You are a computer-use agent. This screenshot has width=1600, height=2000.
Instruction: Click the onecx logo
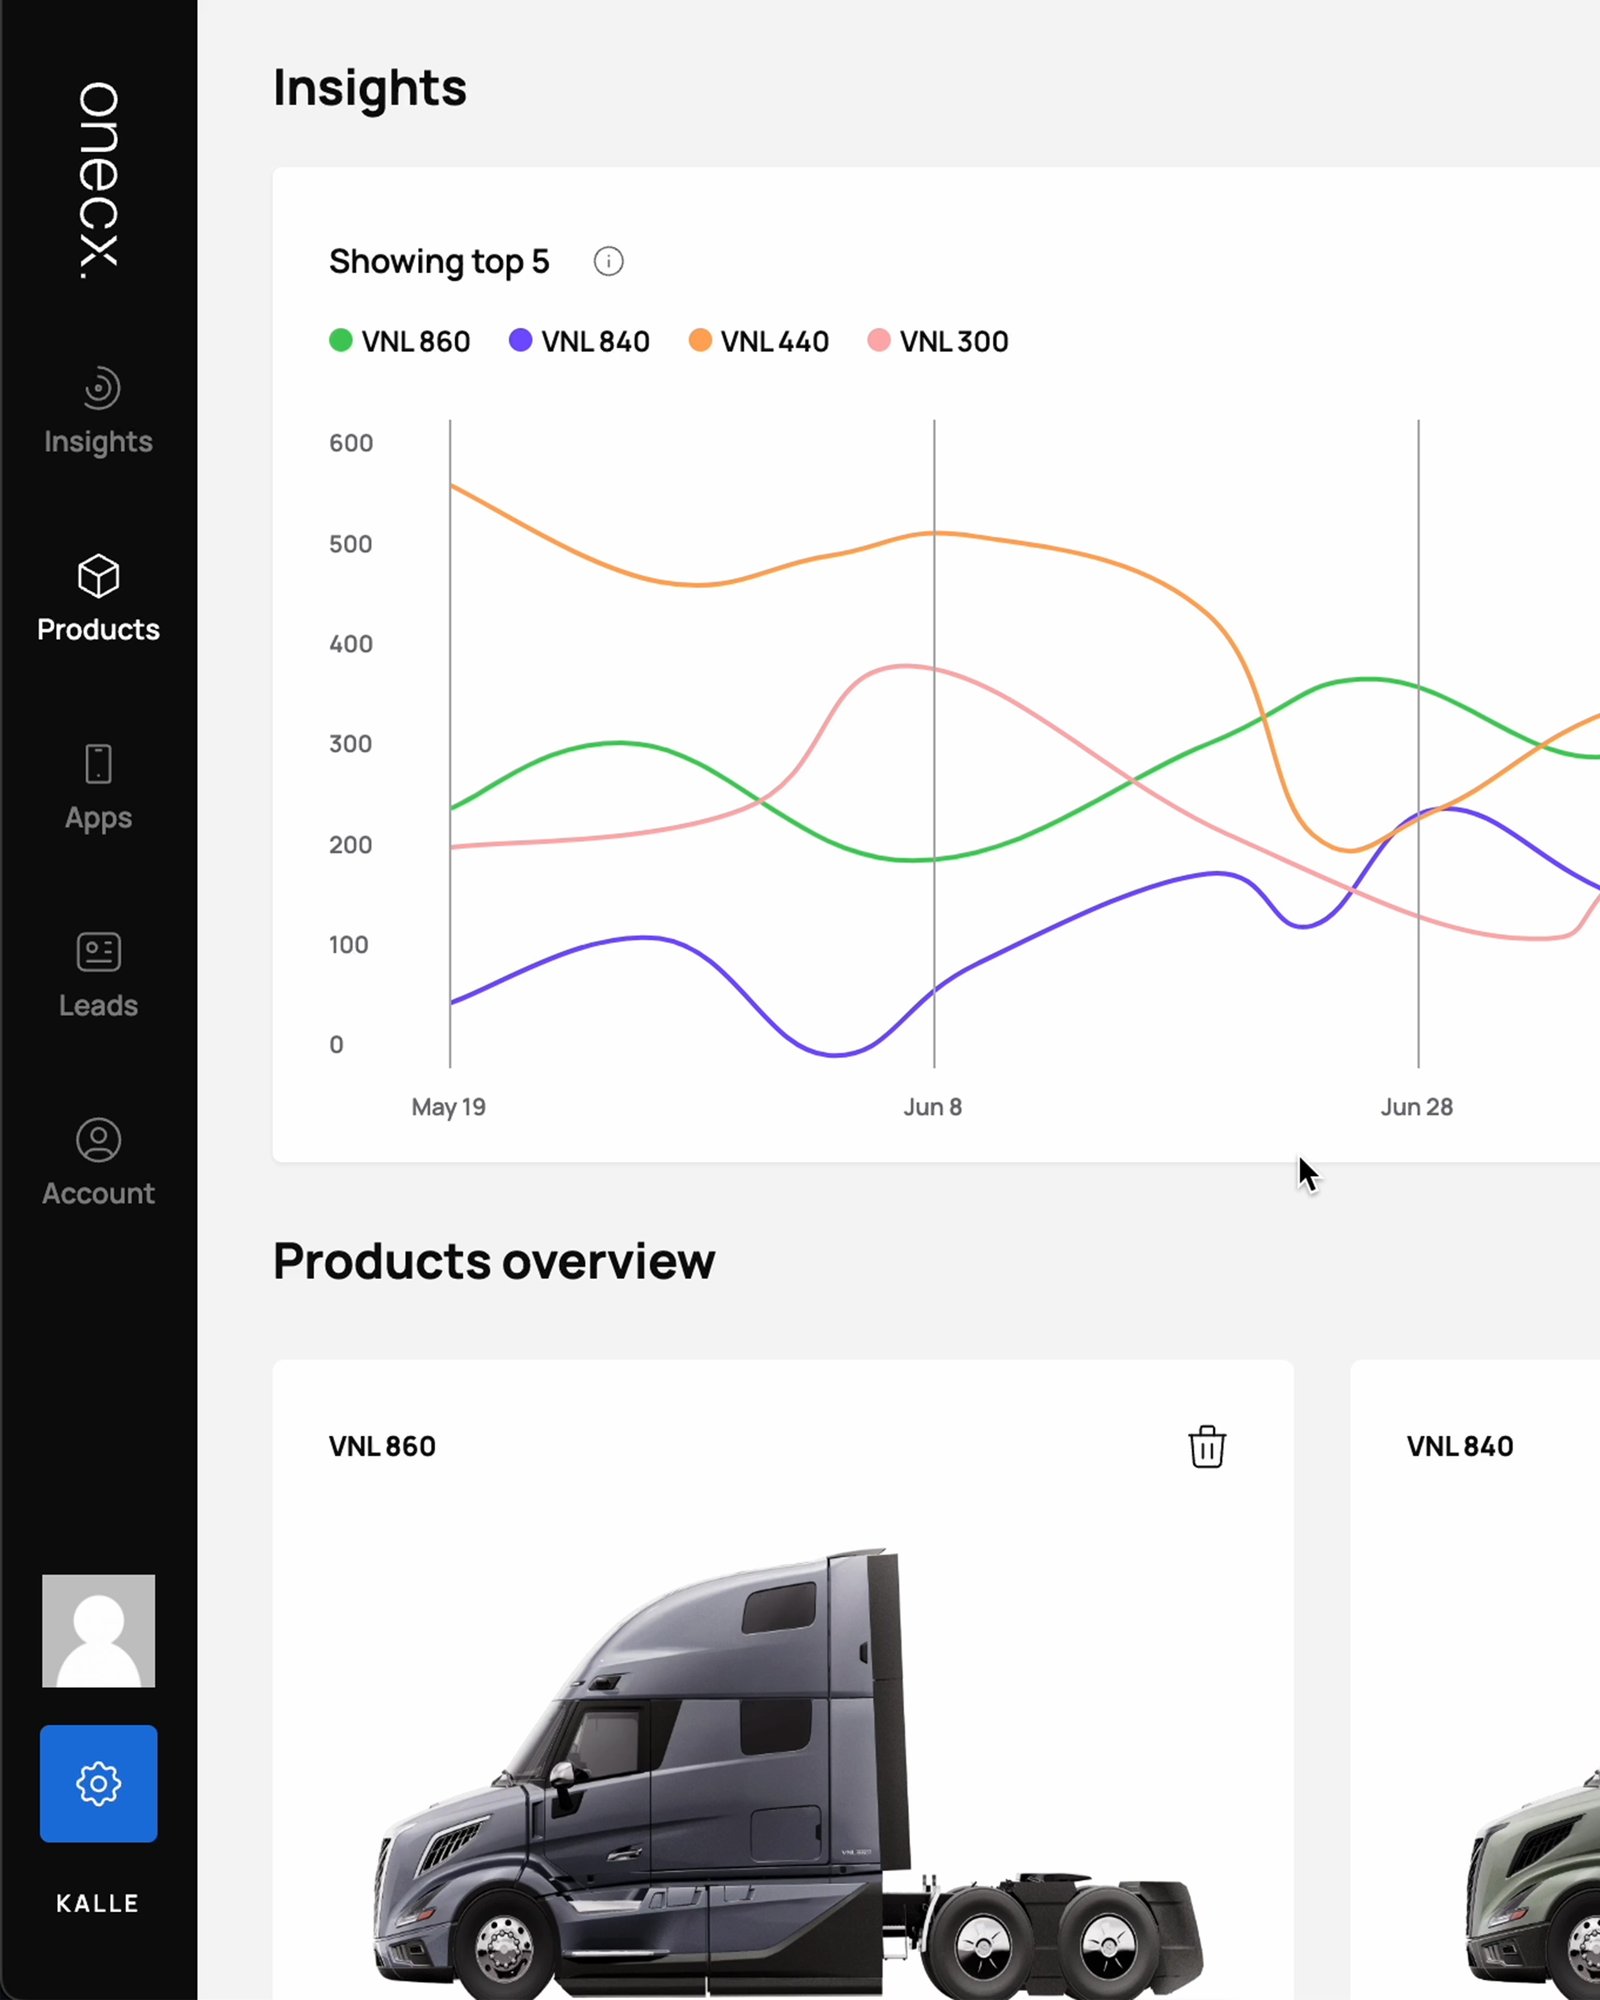99,181
